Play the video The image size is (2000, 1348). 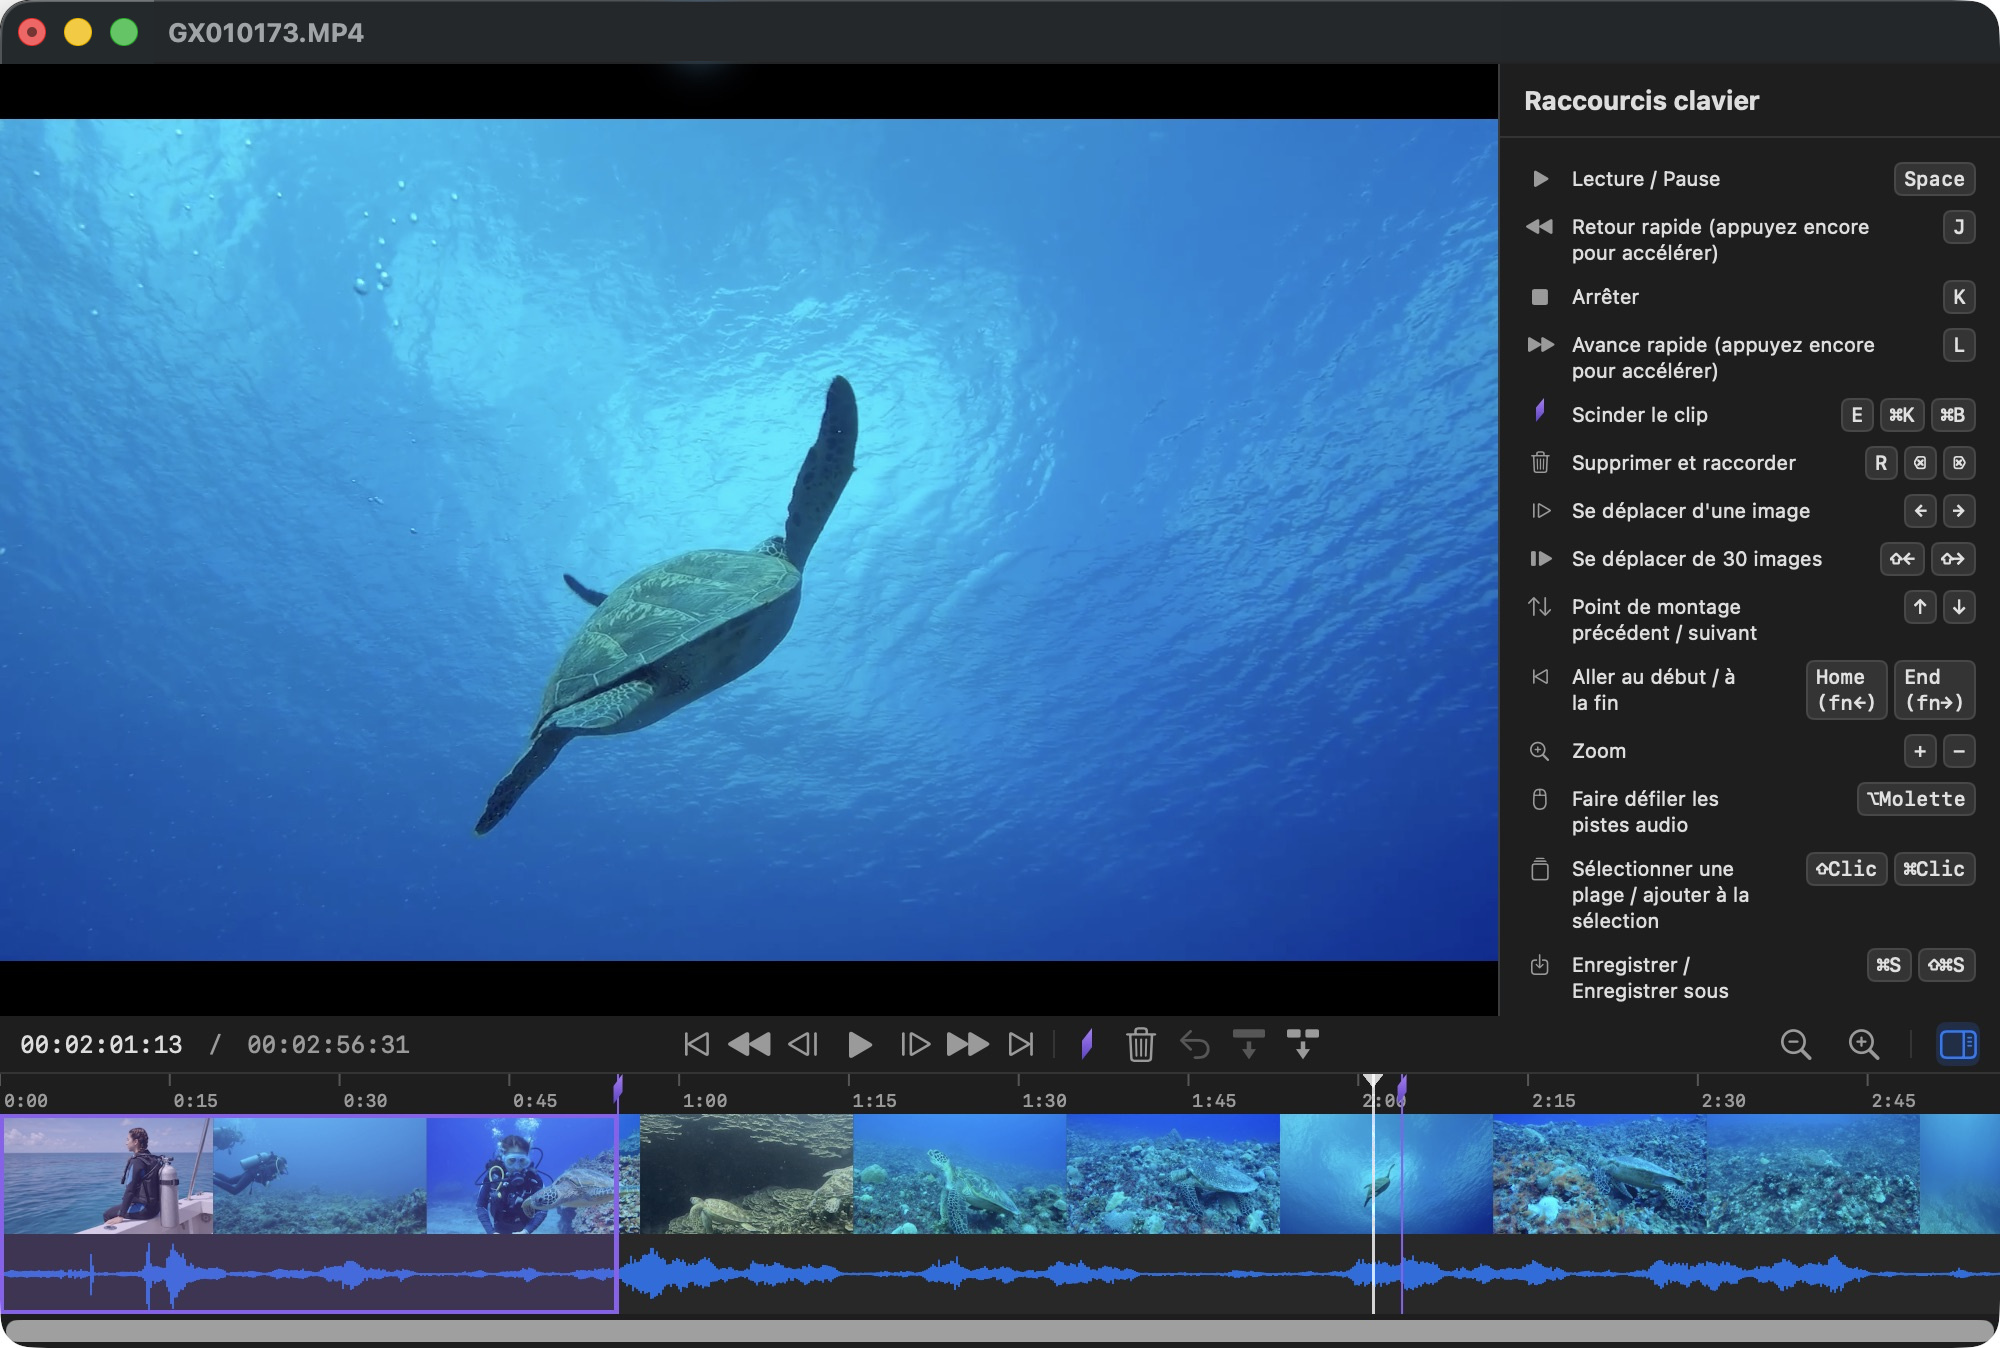click(859, 1044)
